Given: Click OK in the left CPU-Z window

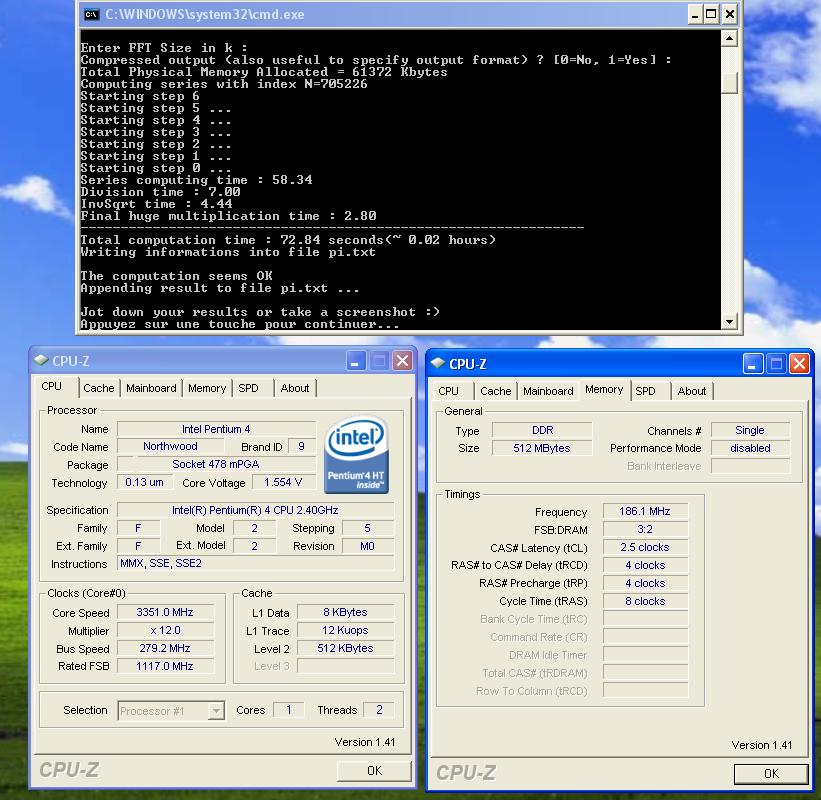Looking at the screenshot, I should point(374,771).
